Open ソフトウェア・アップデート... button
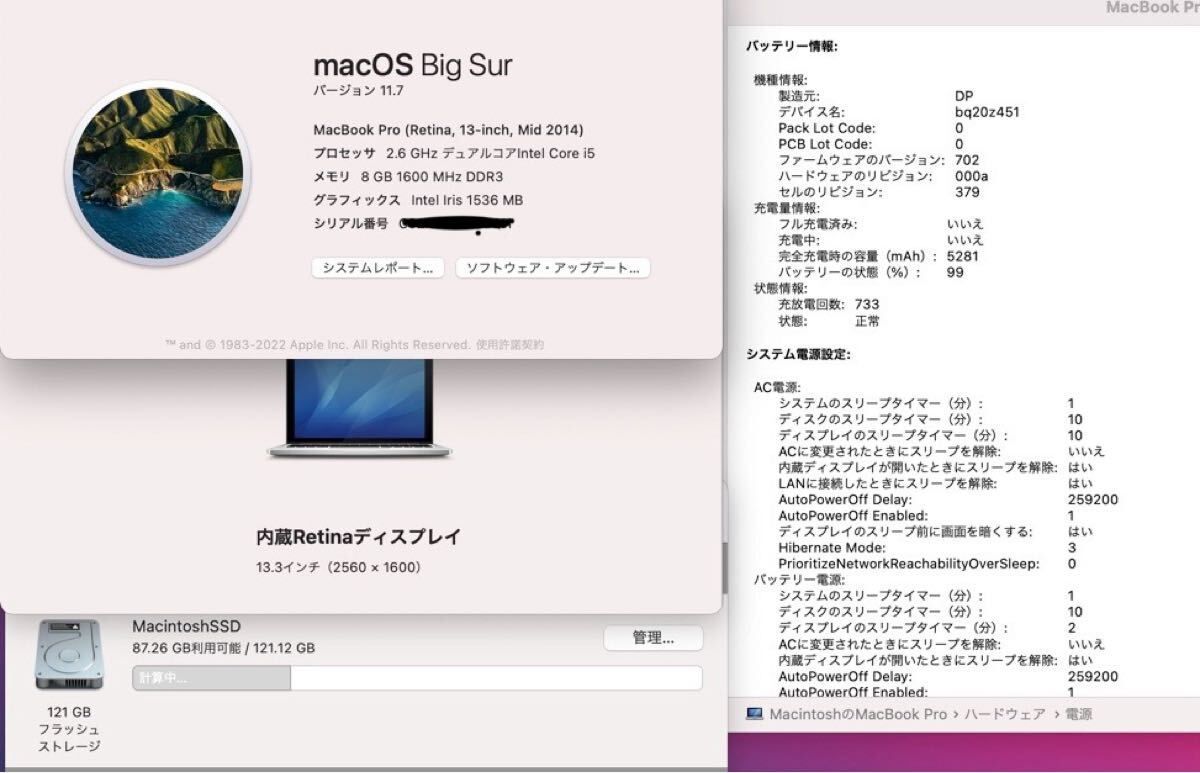This screenshot has height=773, width=1200. 553,268
